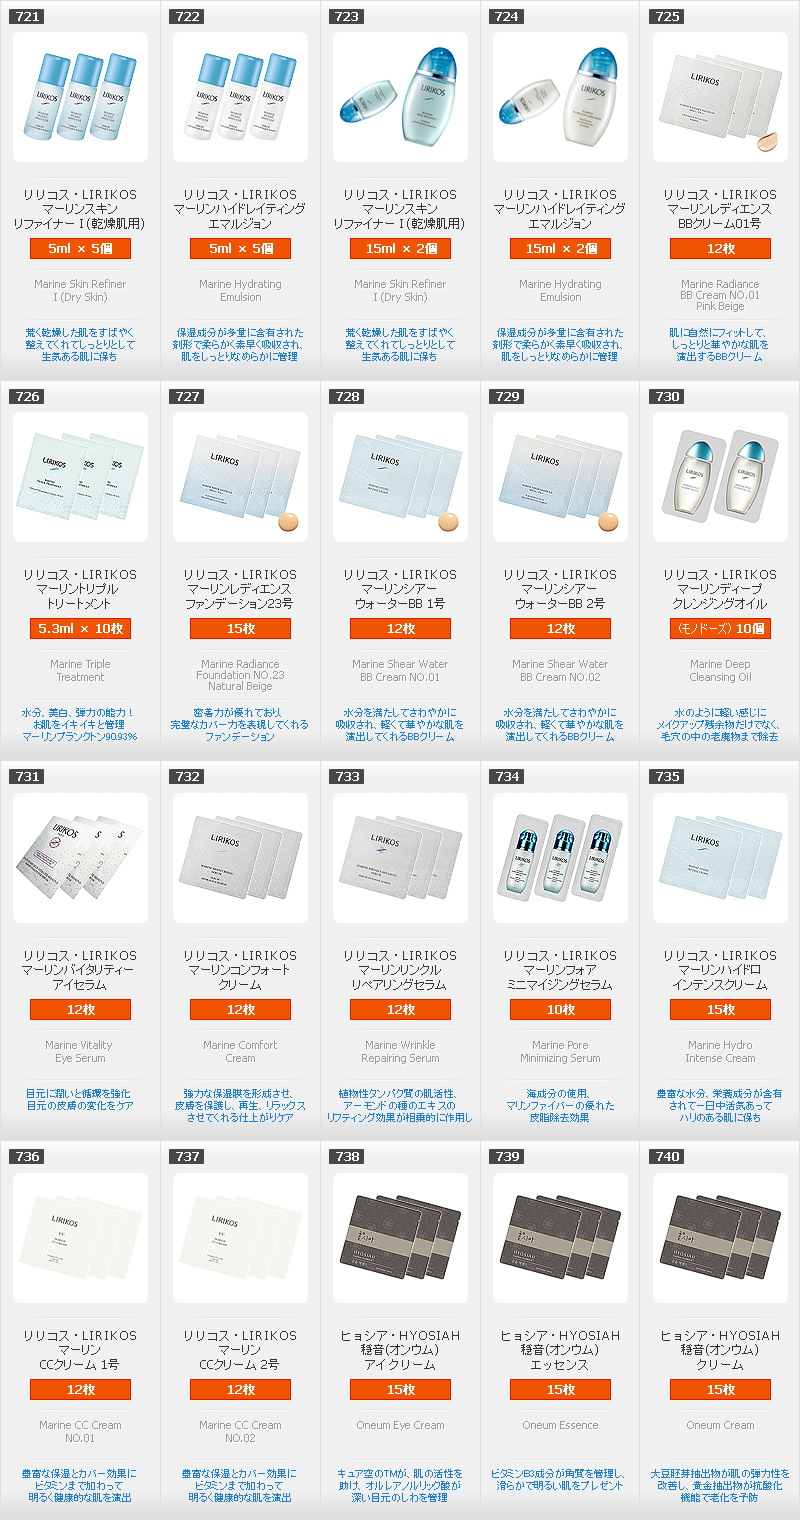The image size is (800, 1520).
Task: Open 'Marine Hydro Intense Cream' text
Action: 720,1051
